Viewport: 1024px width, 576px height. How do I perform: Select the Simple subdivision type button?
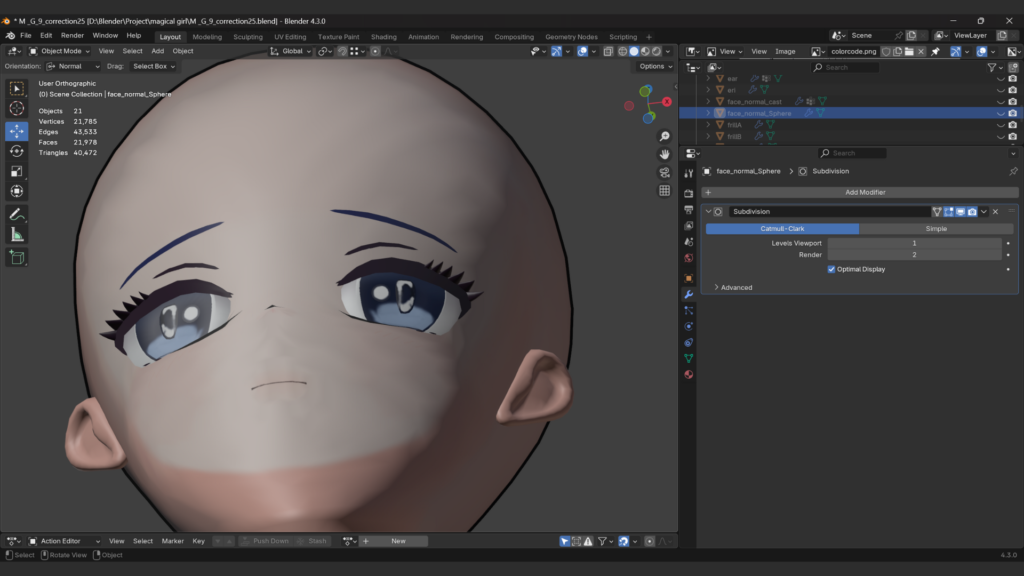tap(936, 228)
